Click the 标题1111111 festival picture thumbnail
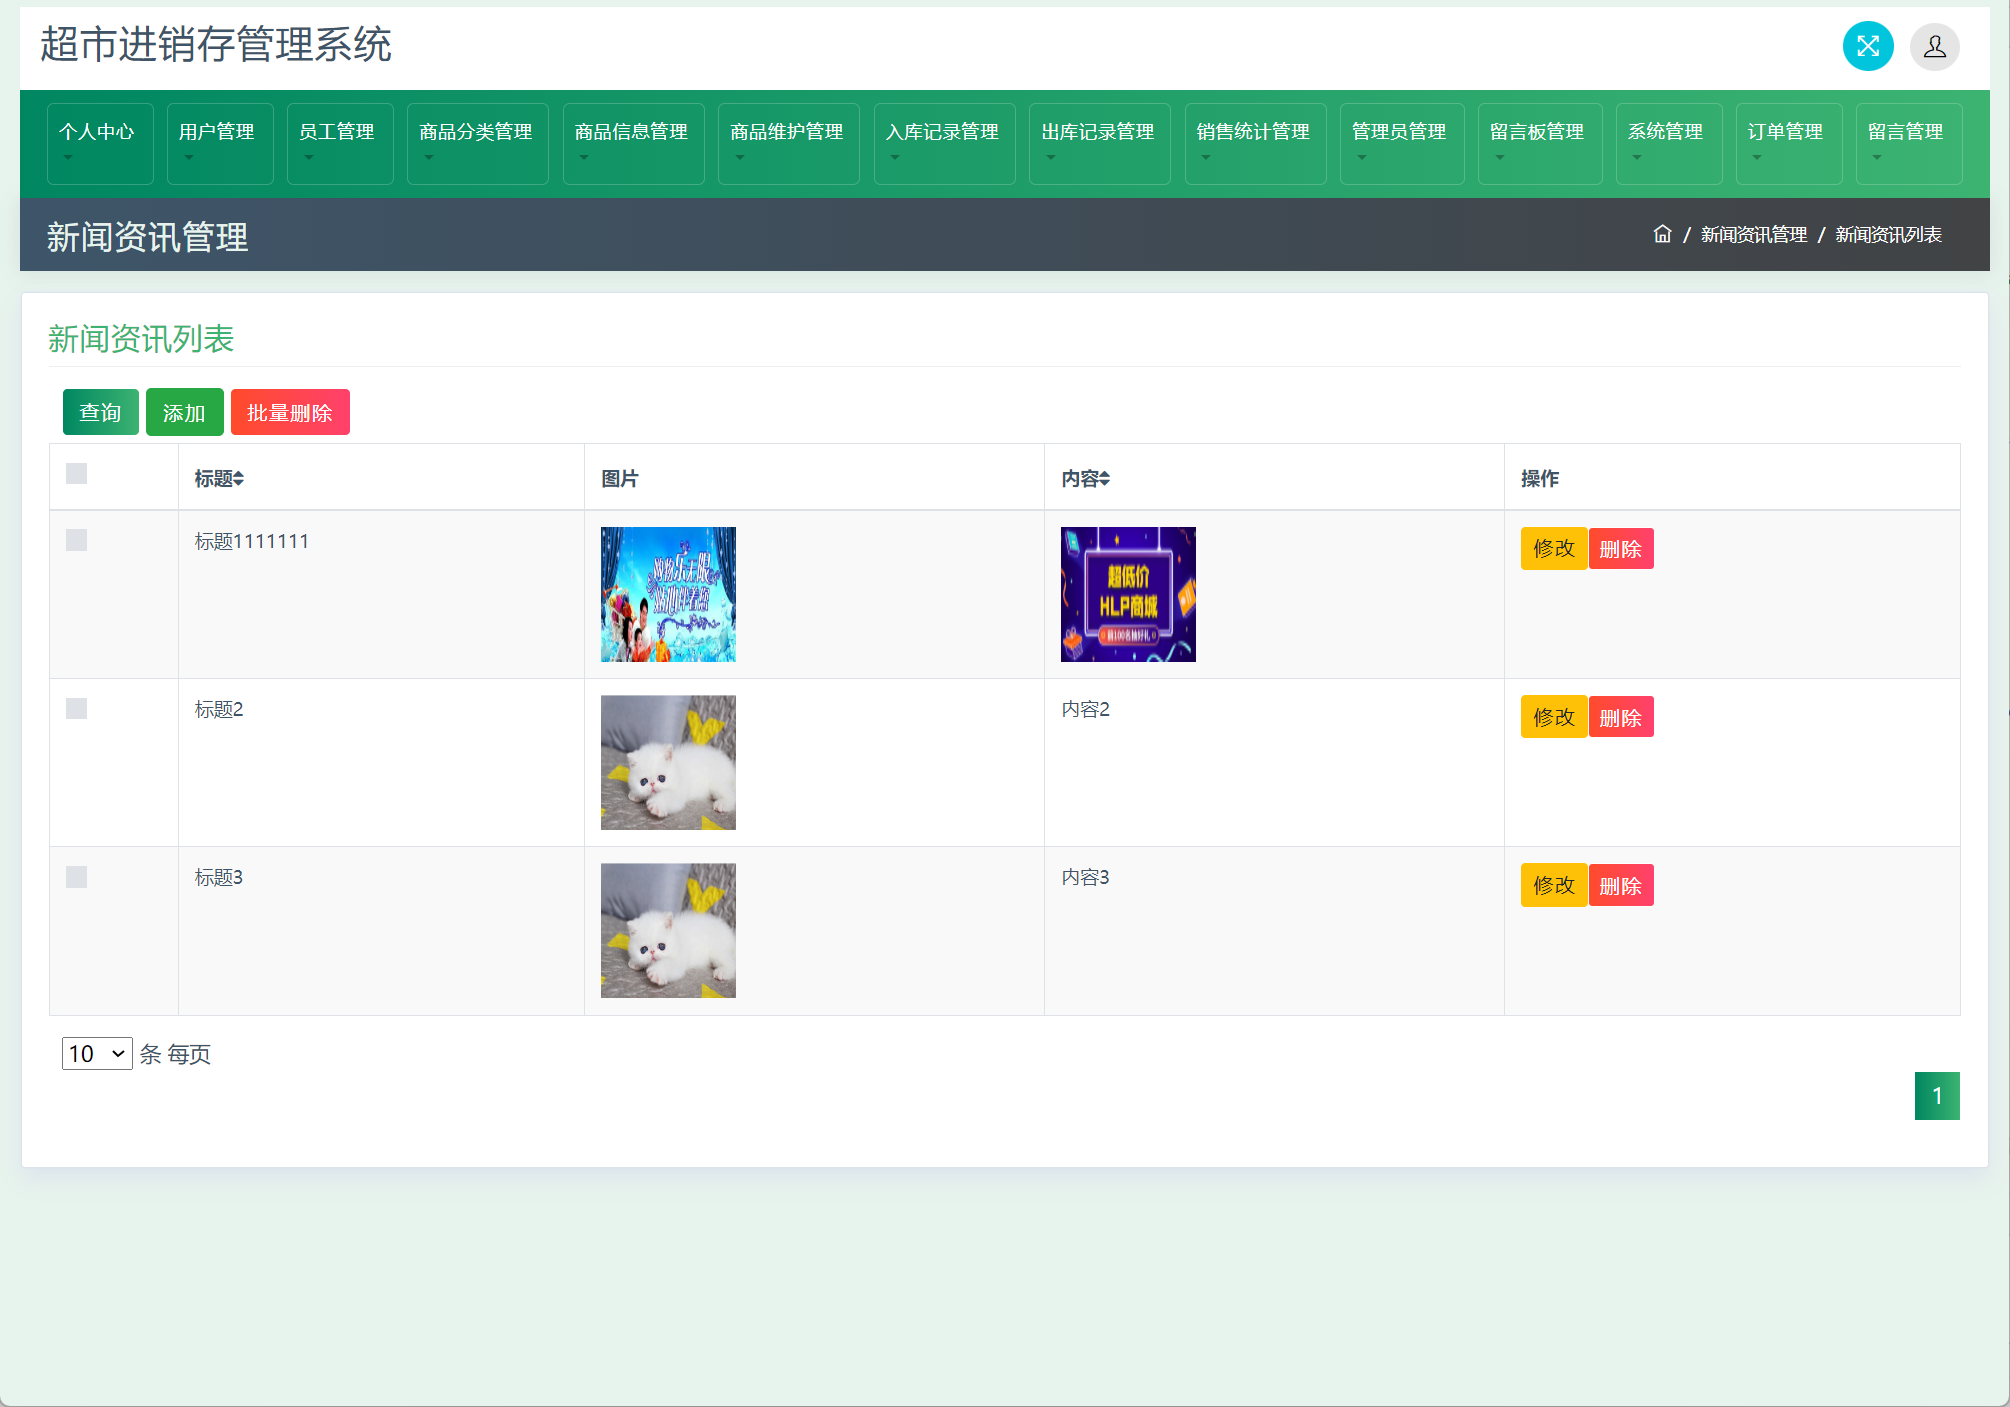The image size is (2010, 1407). [x=668, y=594]
